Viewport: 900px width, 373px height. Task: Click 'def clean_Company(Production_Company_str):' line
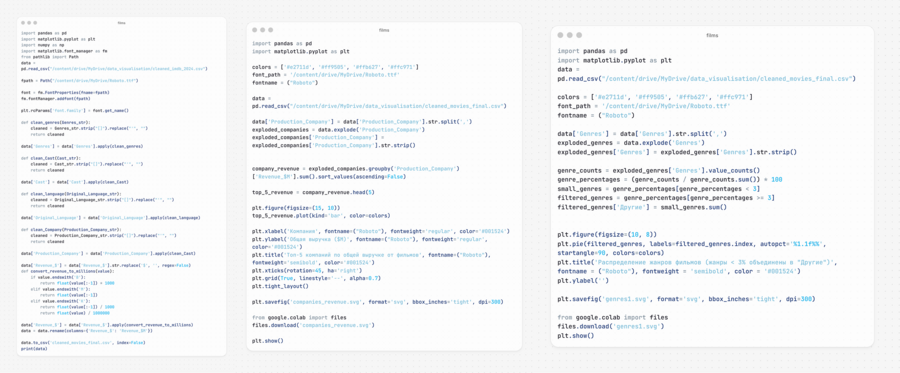(x=72, y=229)
